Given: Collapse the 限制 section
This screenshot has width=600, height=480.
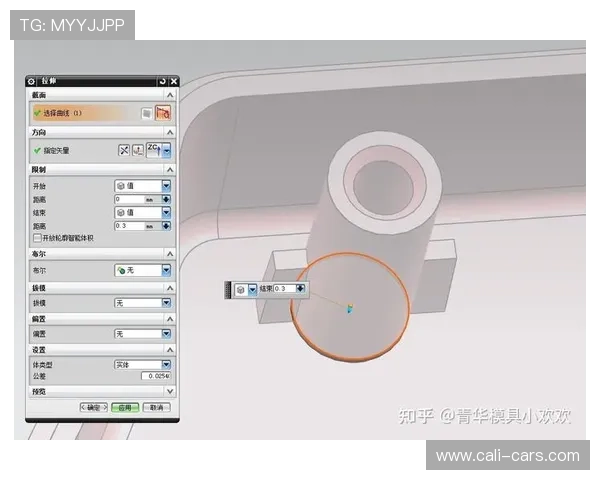Looking at the screenshot, I should click(170, 170).
